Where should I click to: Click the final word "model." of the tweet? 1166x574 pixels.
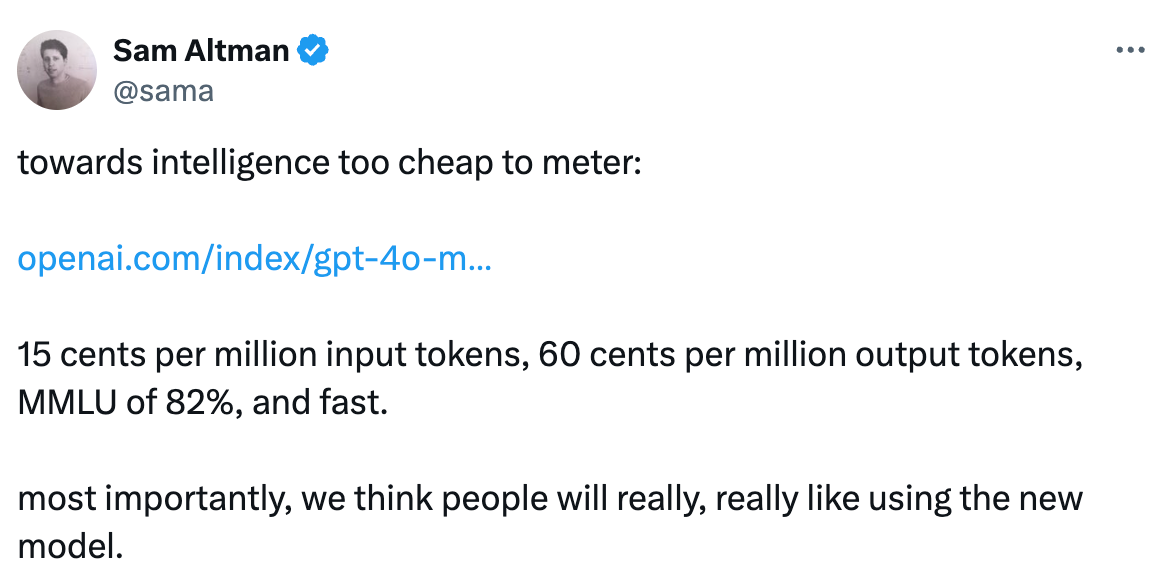tap(70, 547)
